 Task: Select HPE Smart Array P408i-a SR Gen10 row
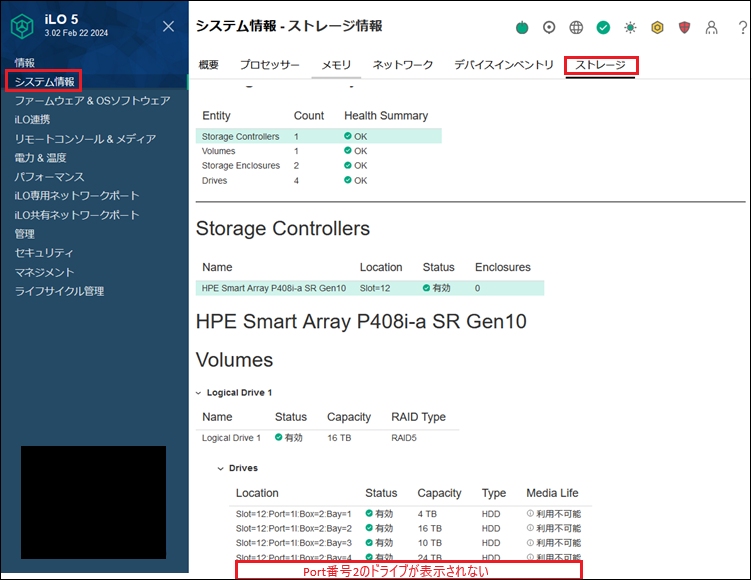click(370, 288)
